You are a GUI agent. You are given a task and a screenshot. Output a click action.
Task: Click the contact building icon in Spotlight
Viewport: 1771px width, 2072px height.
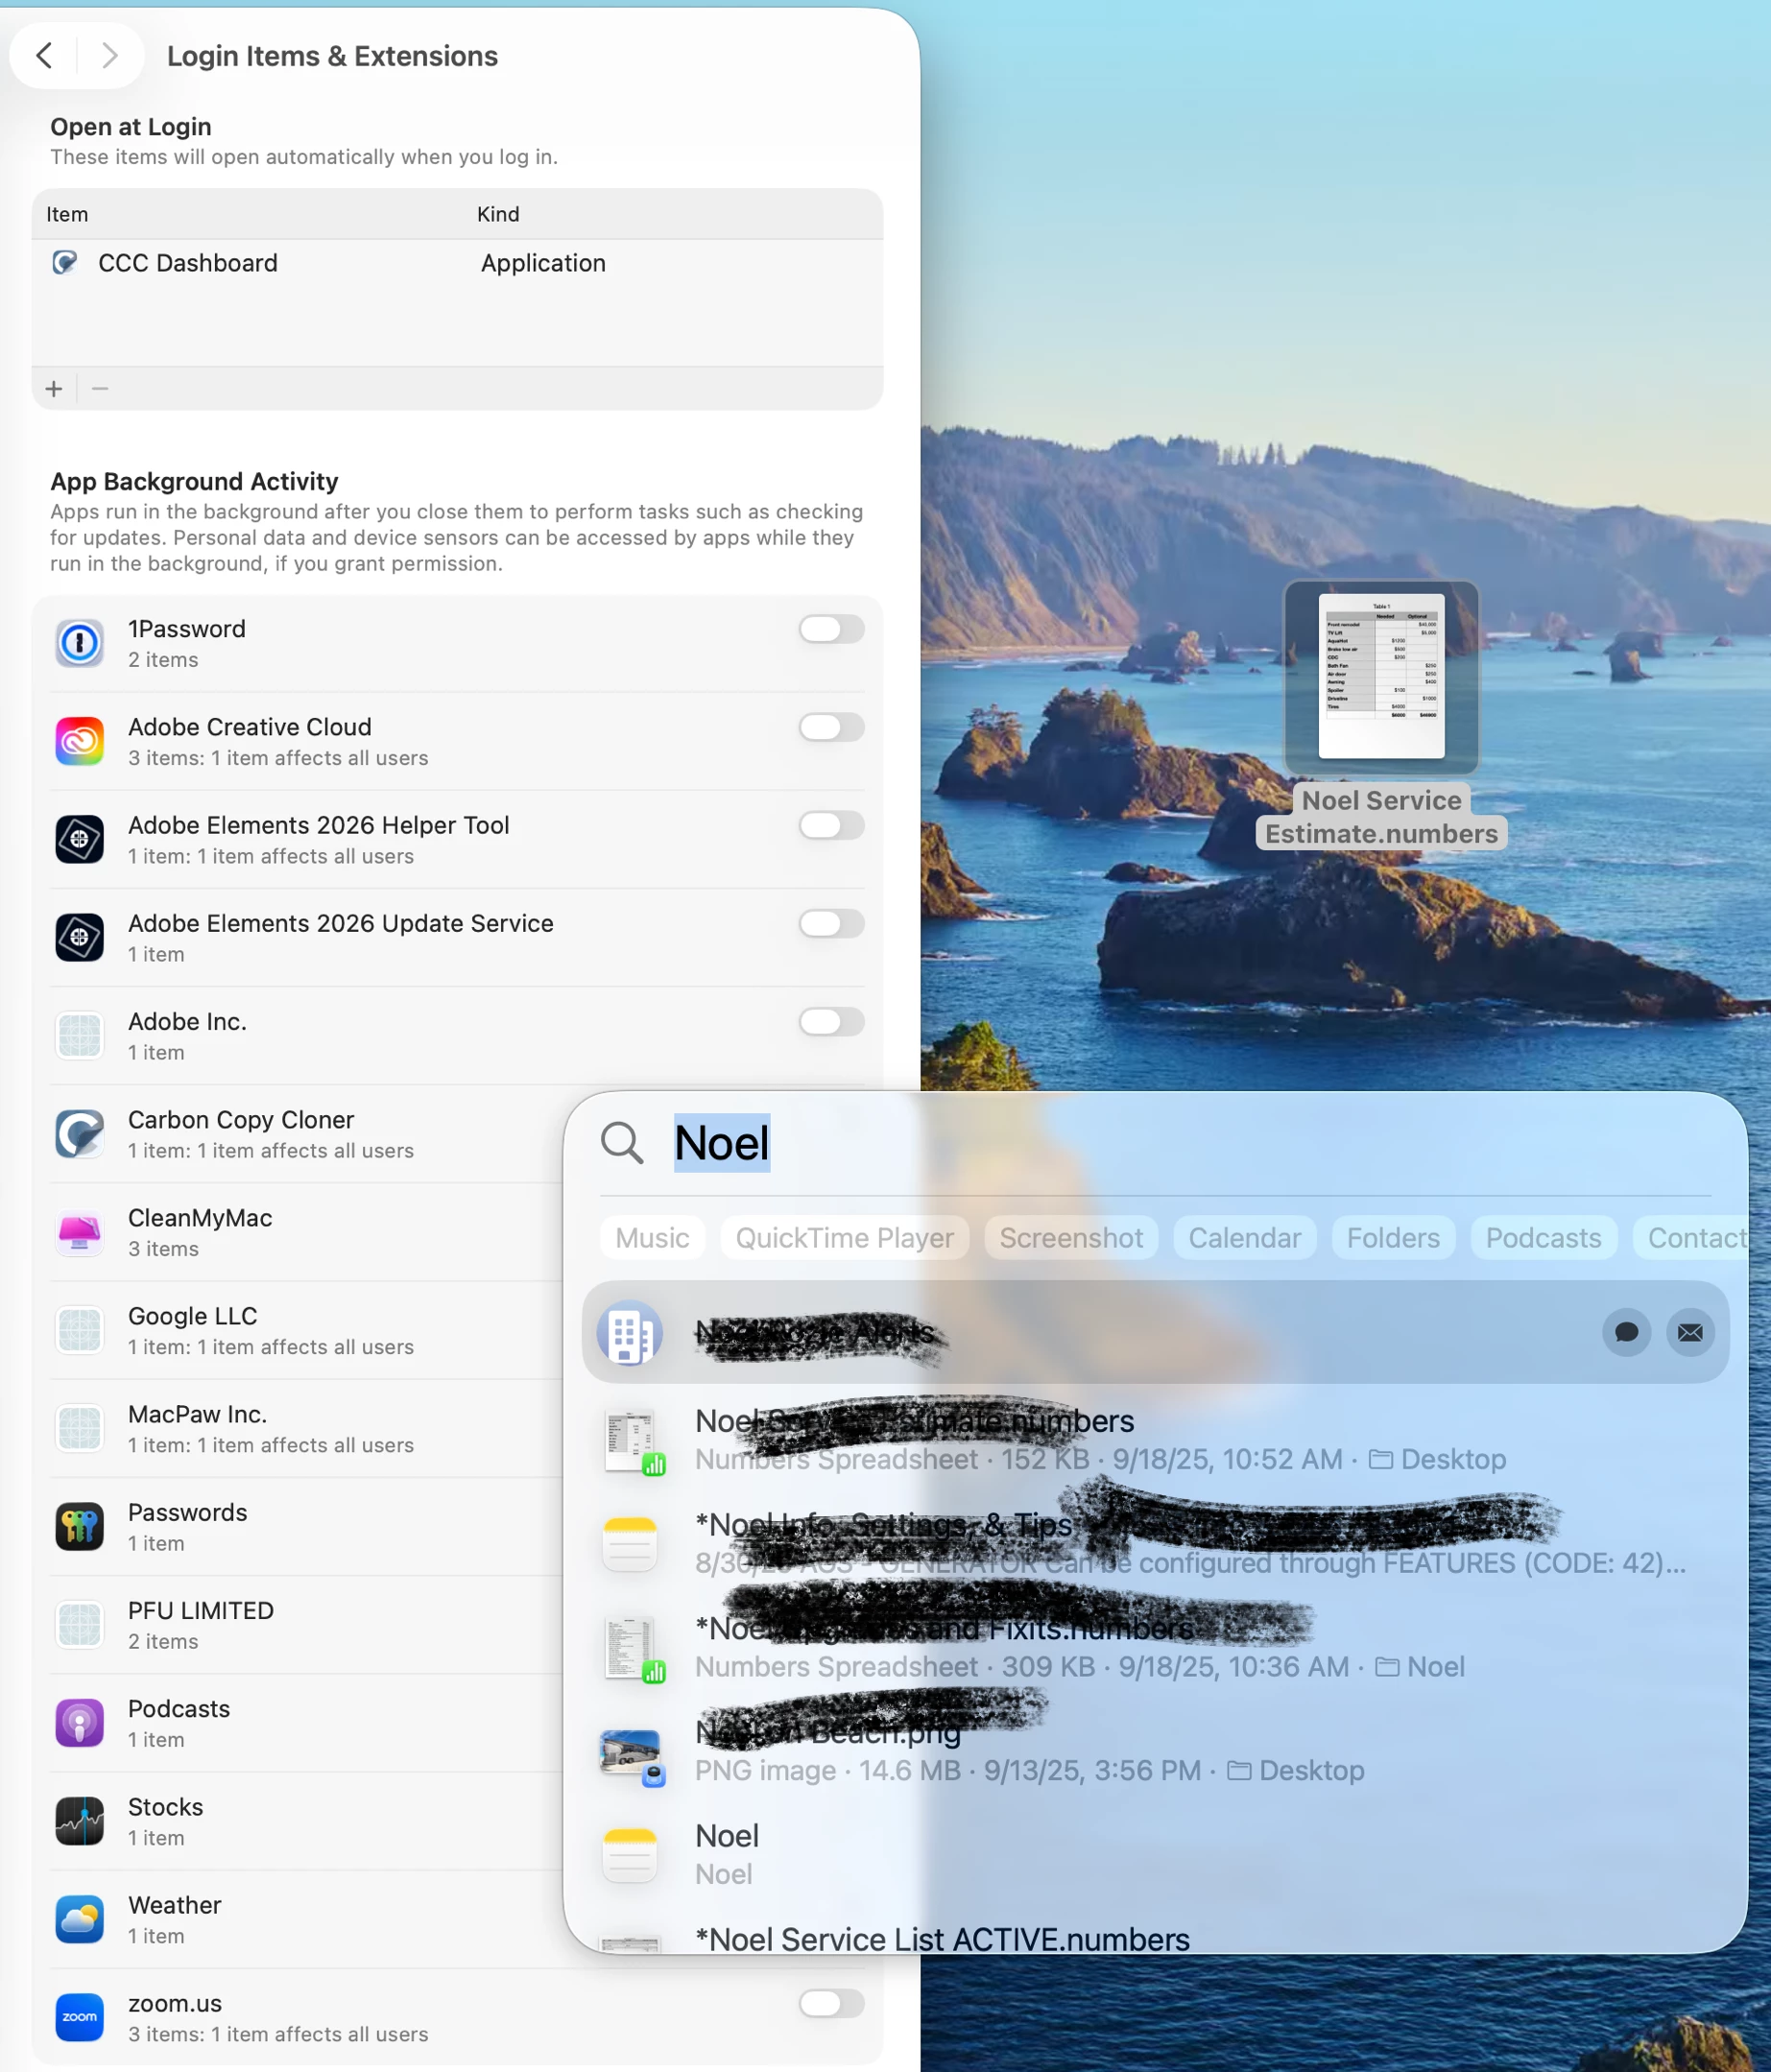point(630,1332)
